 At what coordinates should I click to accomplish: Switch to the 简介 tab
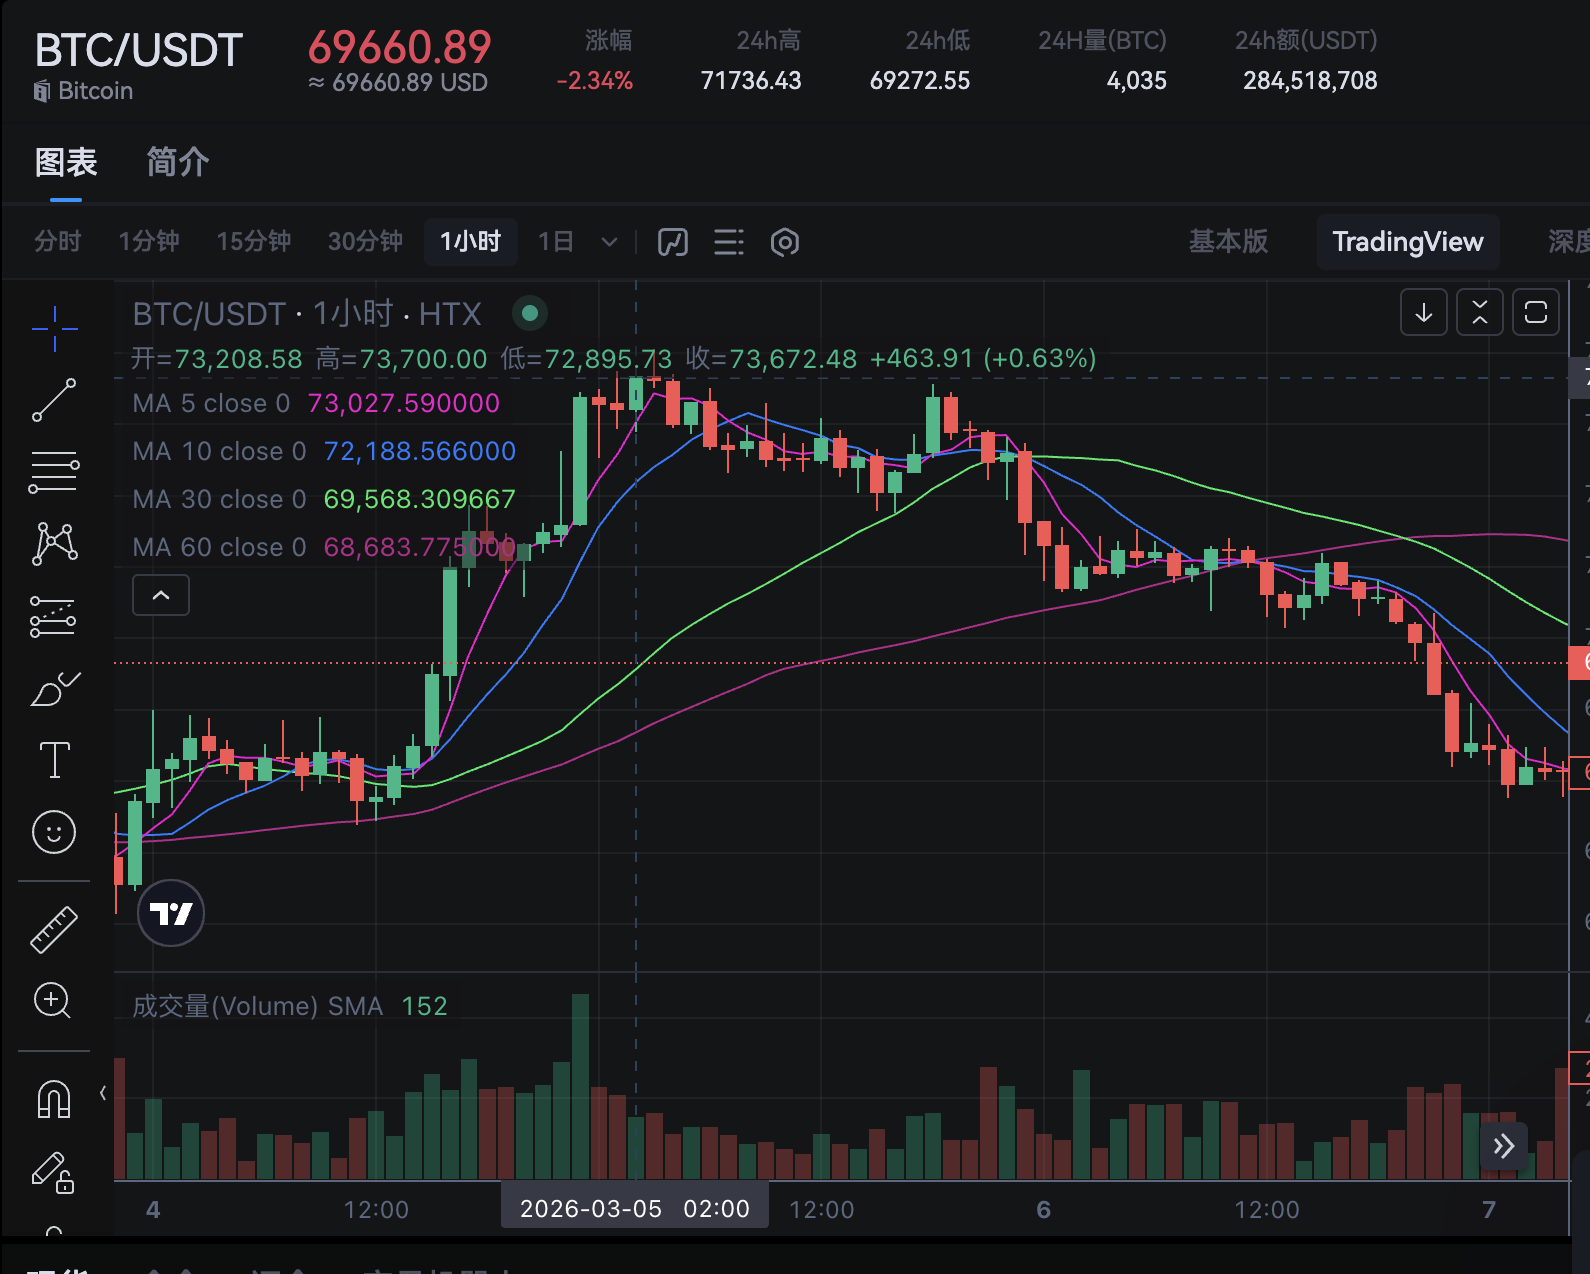[177, 162]
